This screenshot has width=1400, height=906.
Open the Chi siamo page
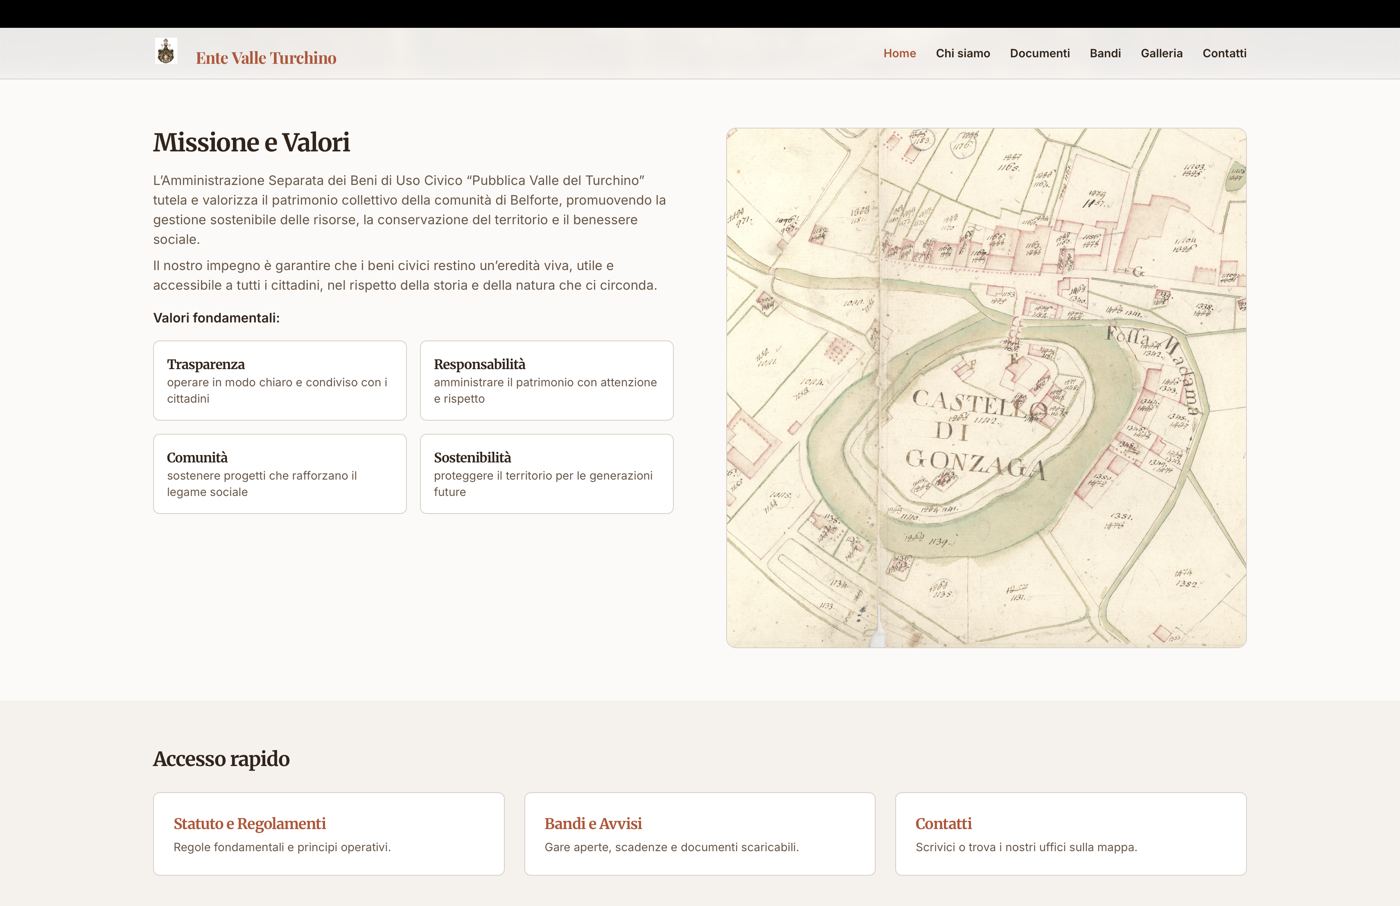coord(962,53)
